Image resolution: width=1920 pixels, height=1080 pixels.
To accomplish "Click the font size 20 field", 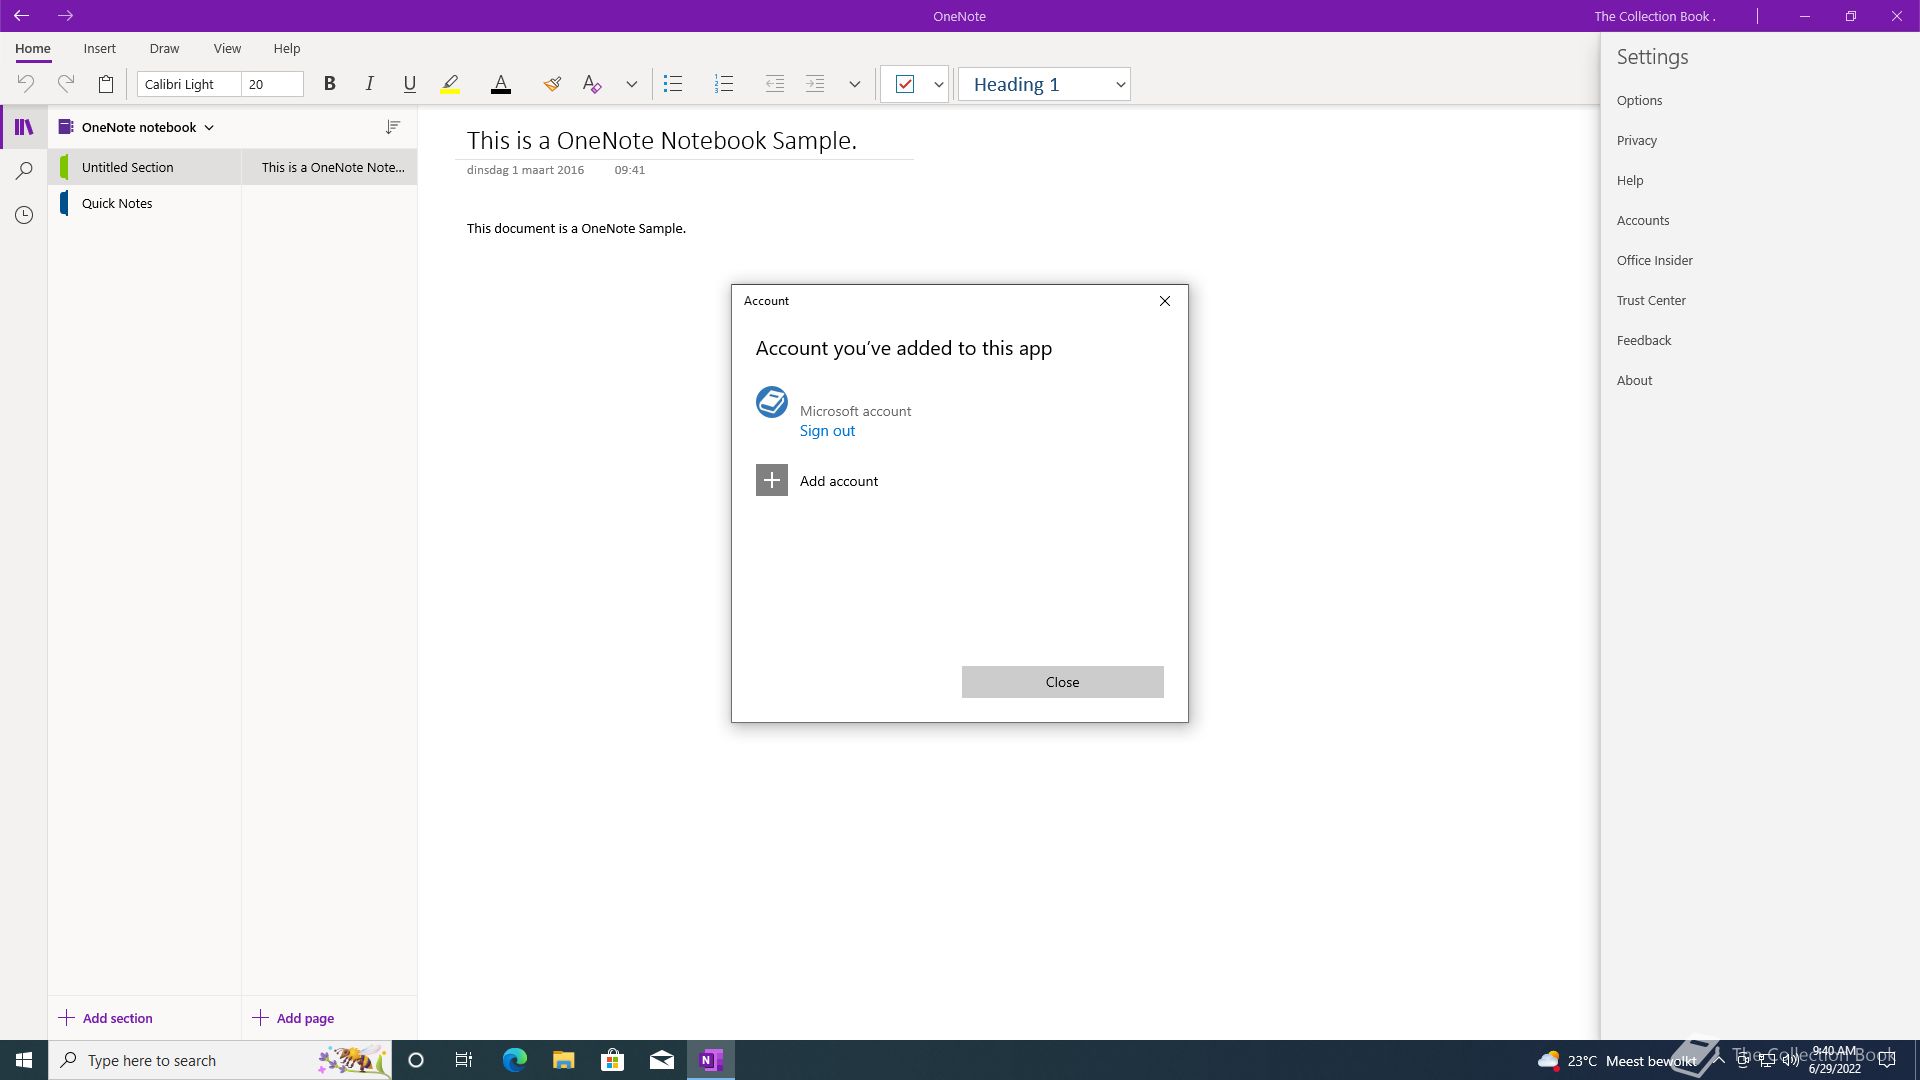I will click(272, 84).
